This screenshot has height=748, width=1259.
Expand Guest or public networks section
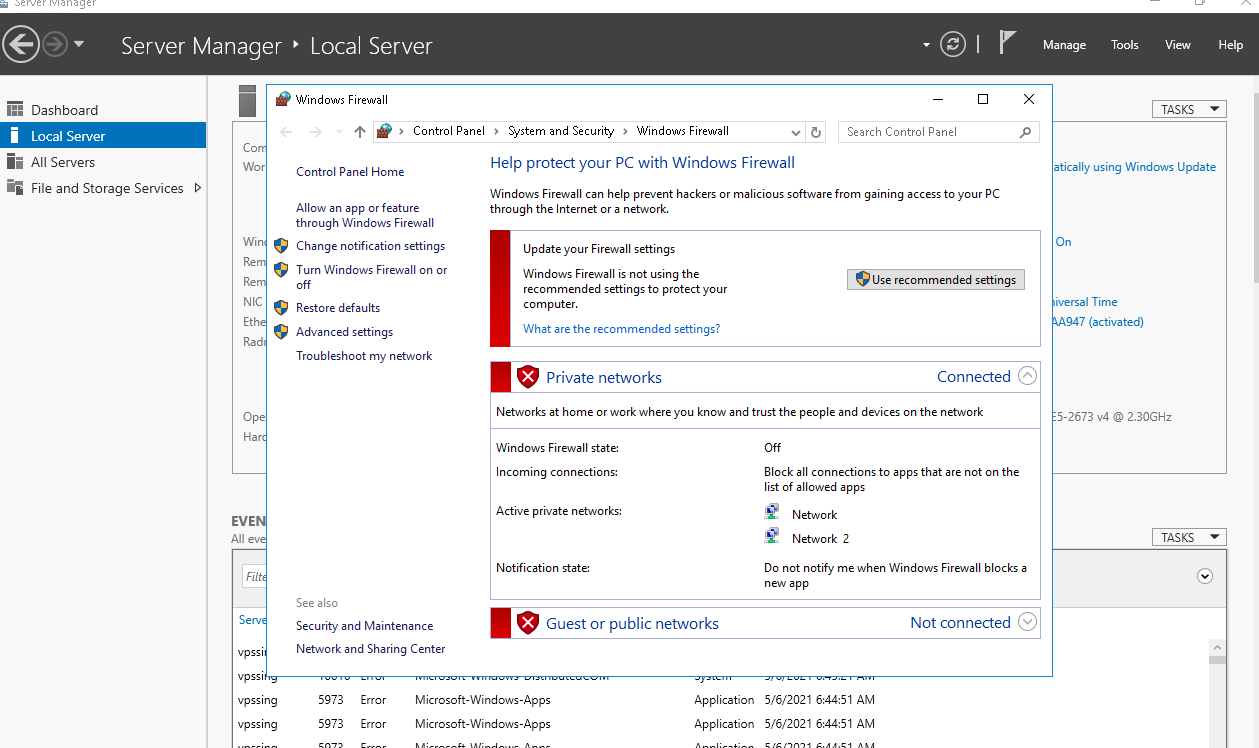point(1027,622)
